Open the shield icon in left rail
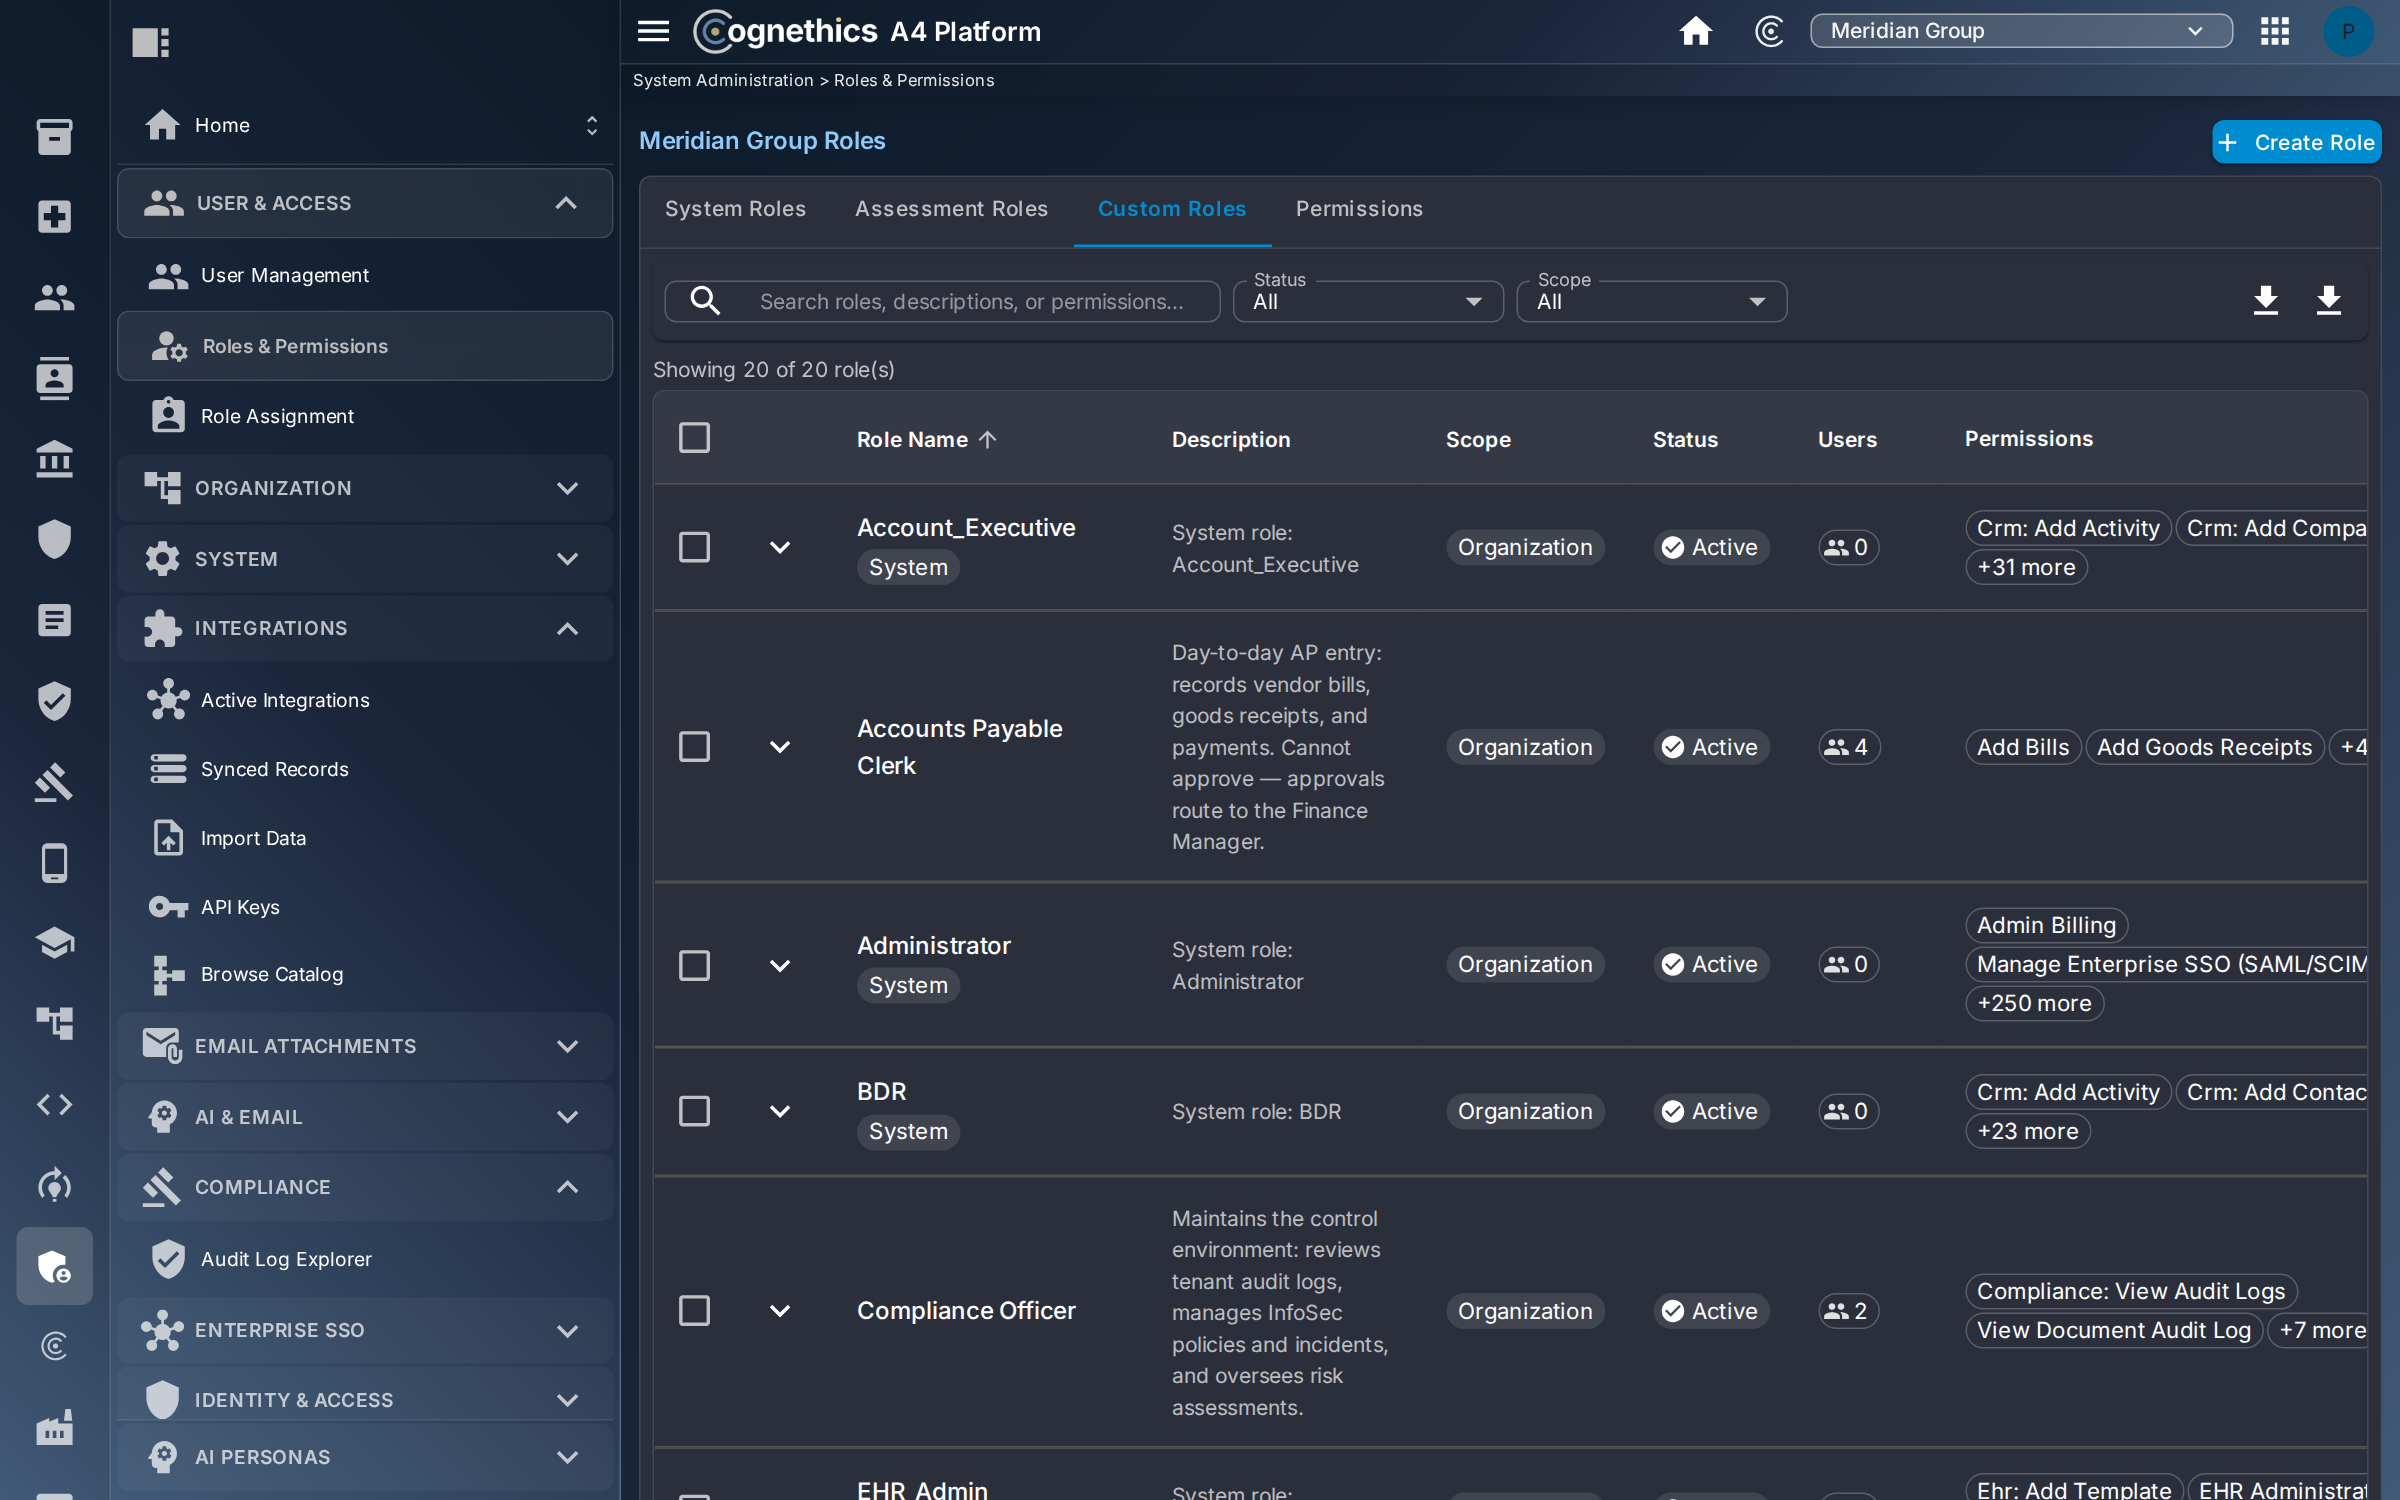Image resolution: width=2400 pixels, height=1500 pixels. click(54, 539)
